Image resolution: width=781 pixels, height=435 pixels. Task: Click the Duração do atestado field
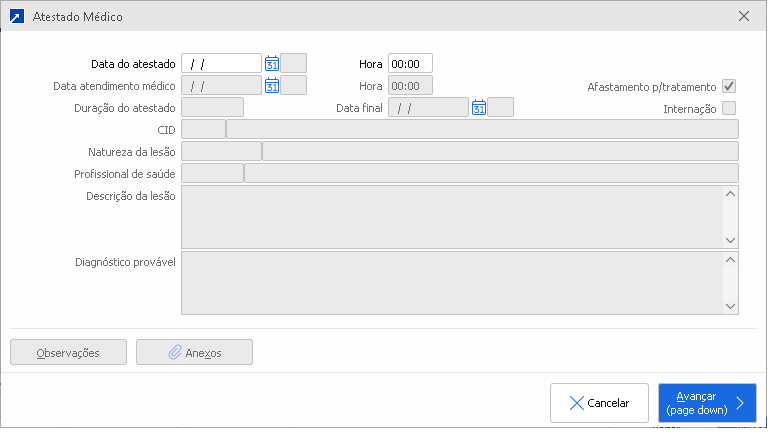click(212, 108)
